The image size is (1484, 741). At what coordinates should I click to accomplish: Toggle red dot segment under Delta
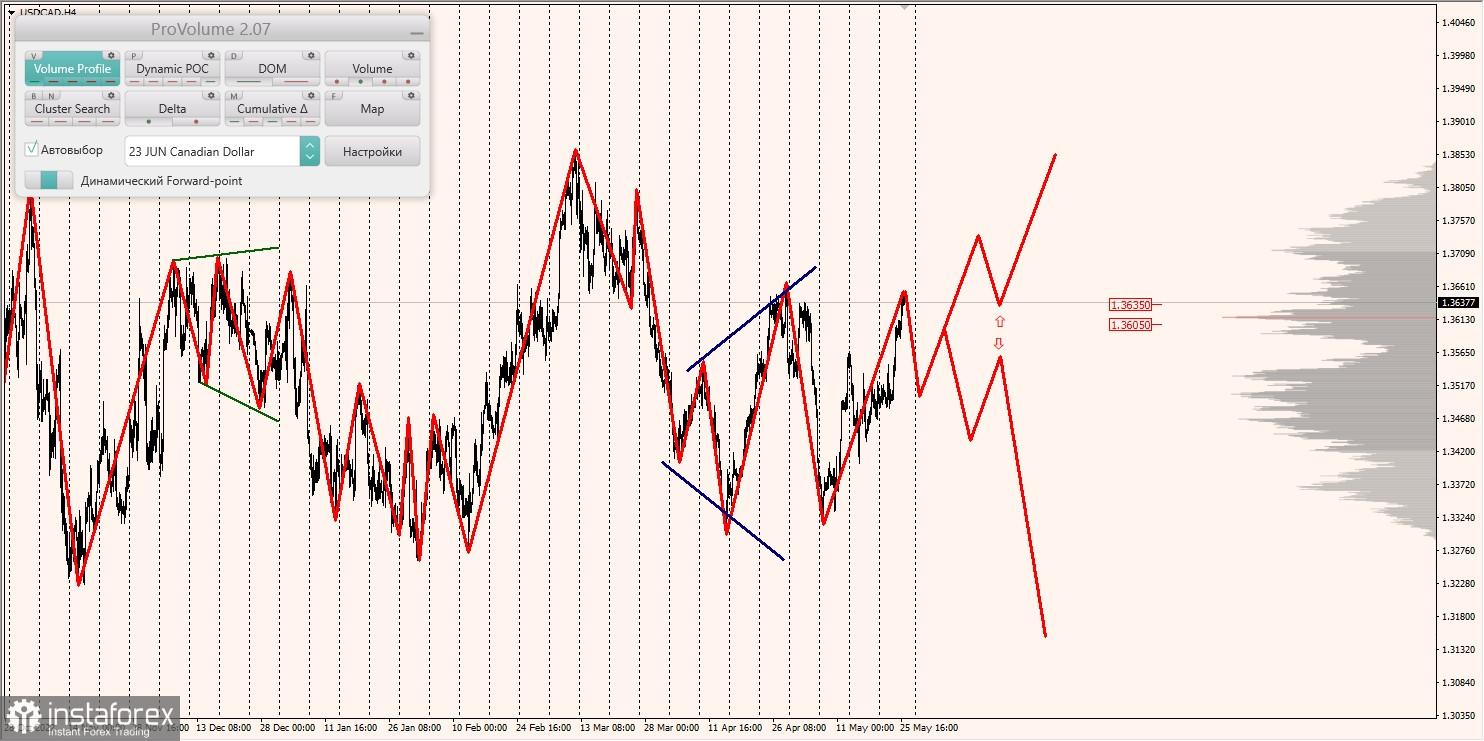tap(196, 121)
